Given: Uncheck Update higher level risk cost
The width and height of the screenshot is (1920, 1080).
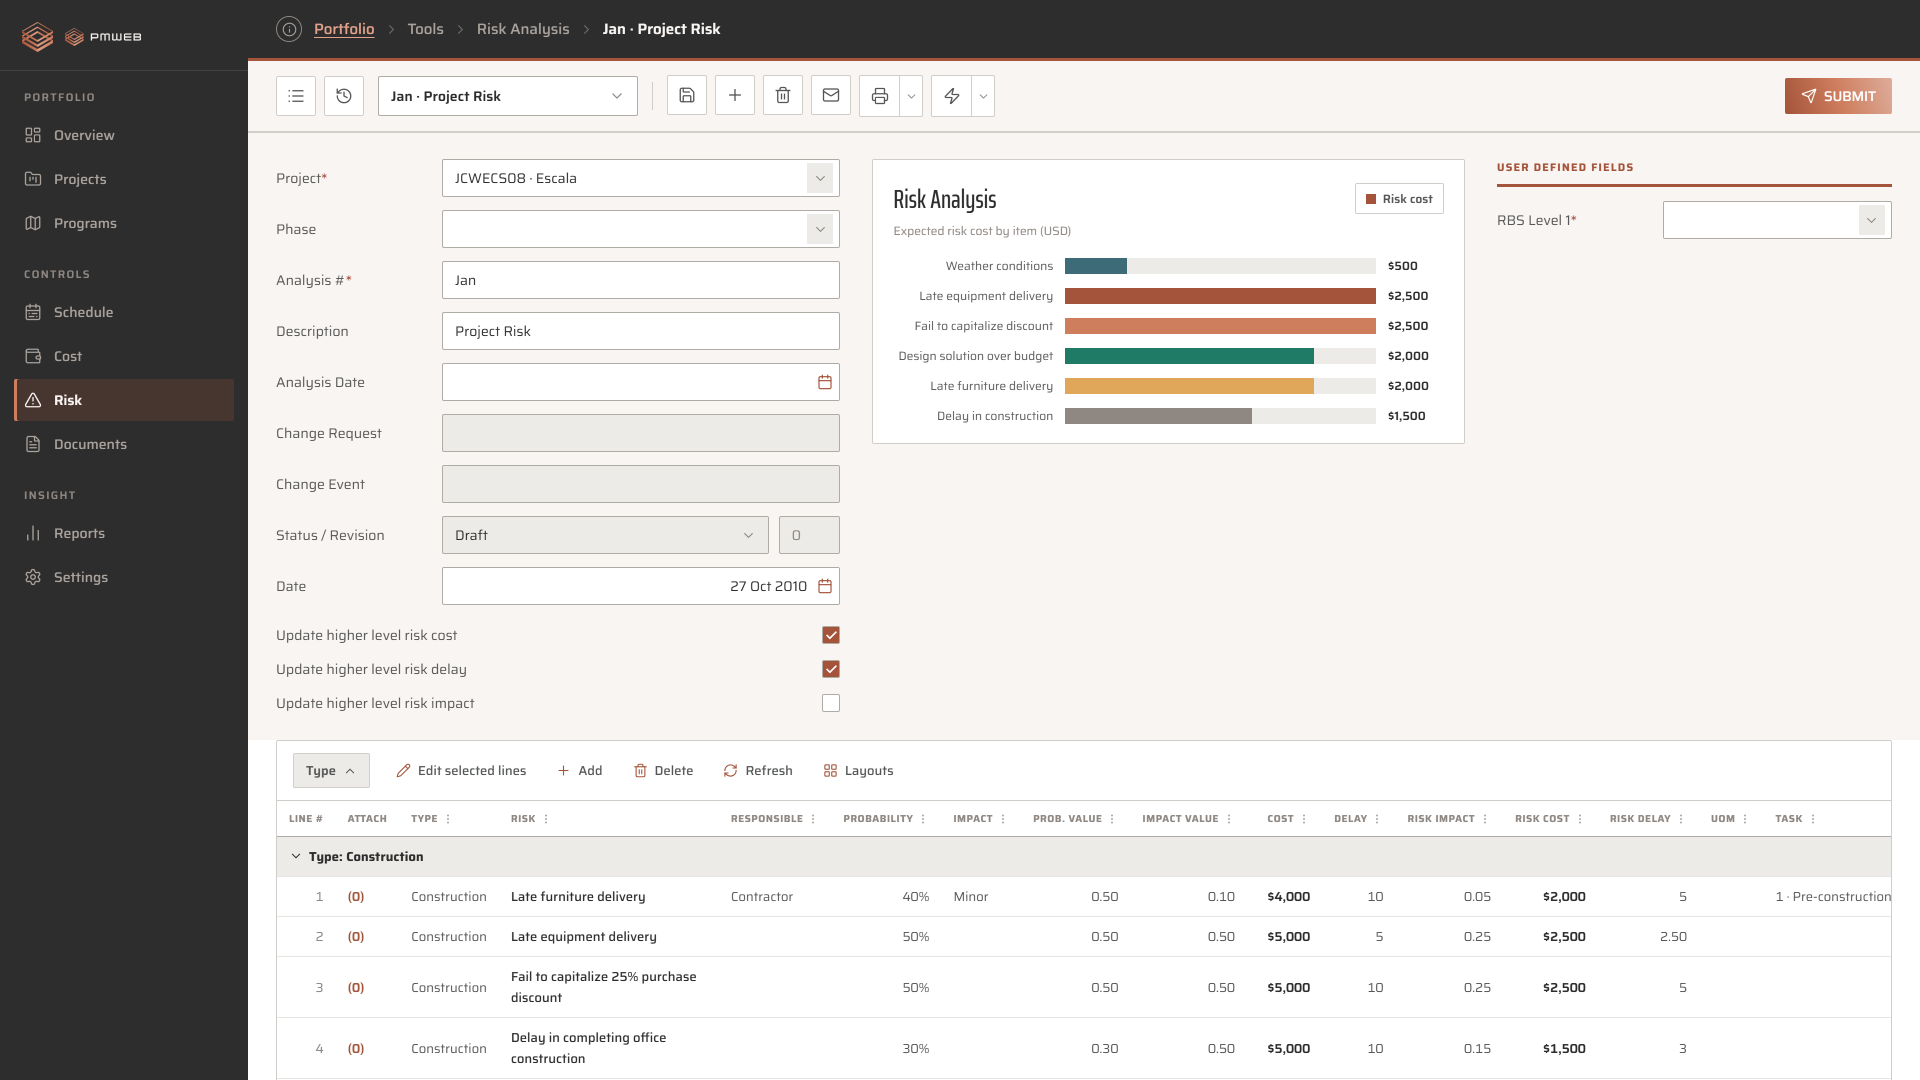Looking at the screenshot, I should pyautogui.click(x=831, y=635).
